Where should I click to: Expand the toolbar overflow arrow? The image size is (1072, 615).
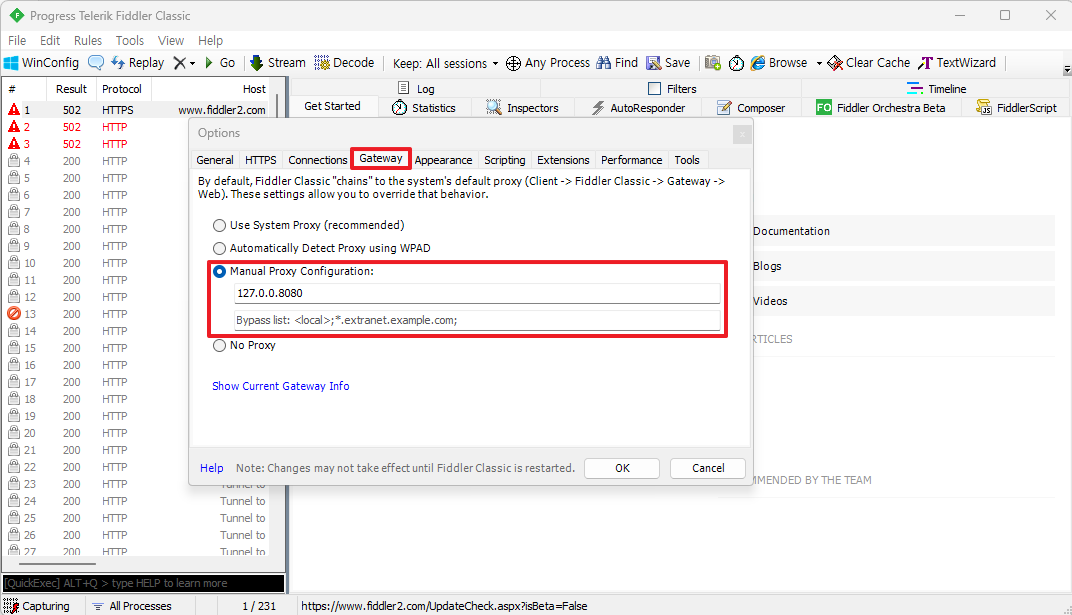point(1067,70)
